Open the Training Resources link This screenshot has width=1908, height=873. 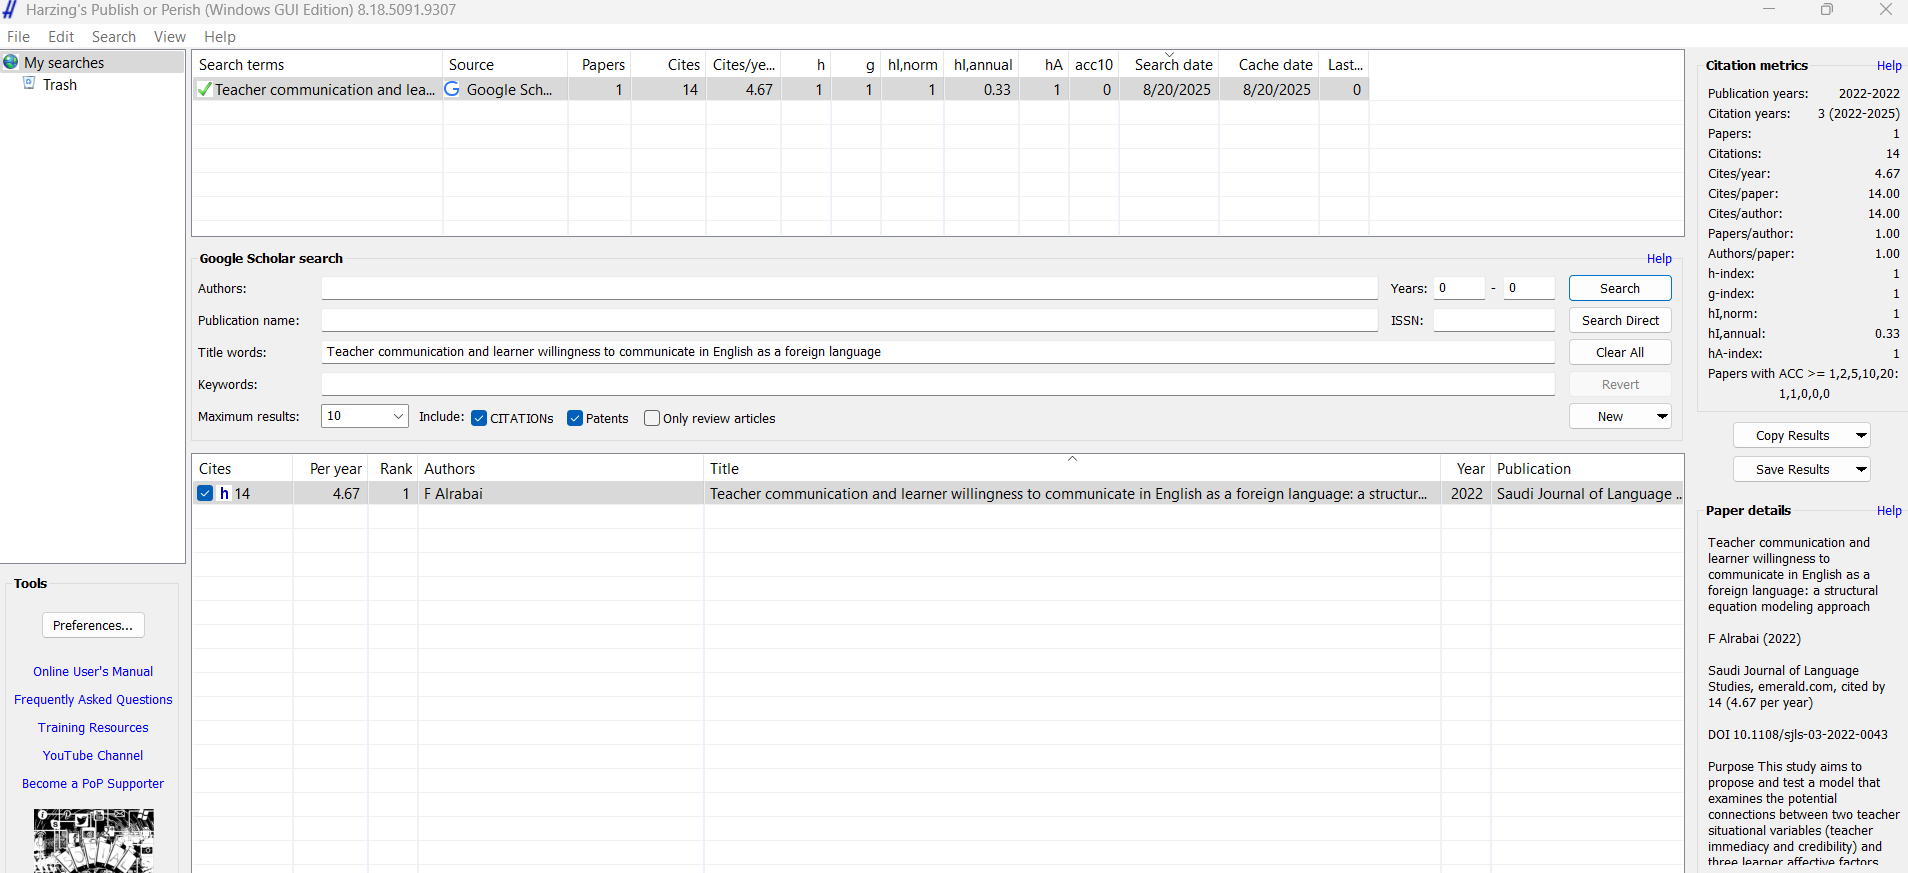pyautogui.click(x=93, y=727)
